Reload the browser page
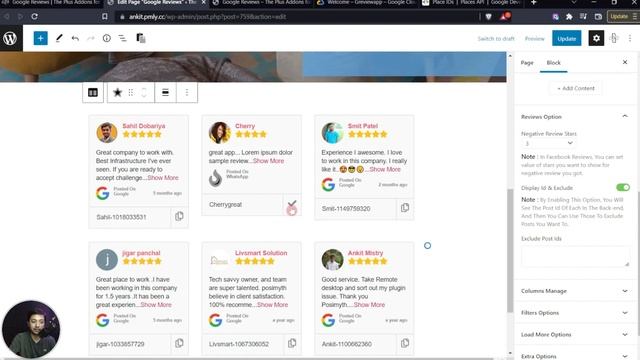This screenshot has width=640, height=360. coord(35,16)
